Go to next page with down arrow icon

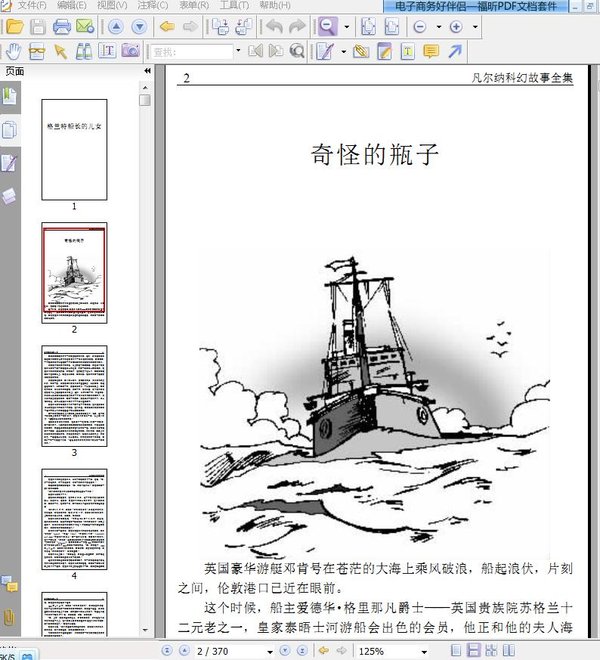(139, 27)
